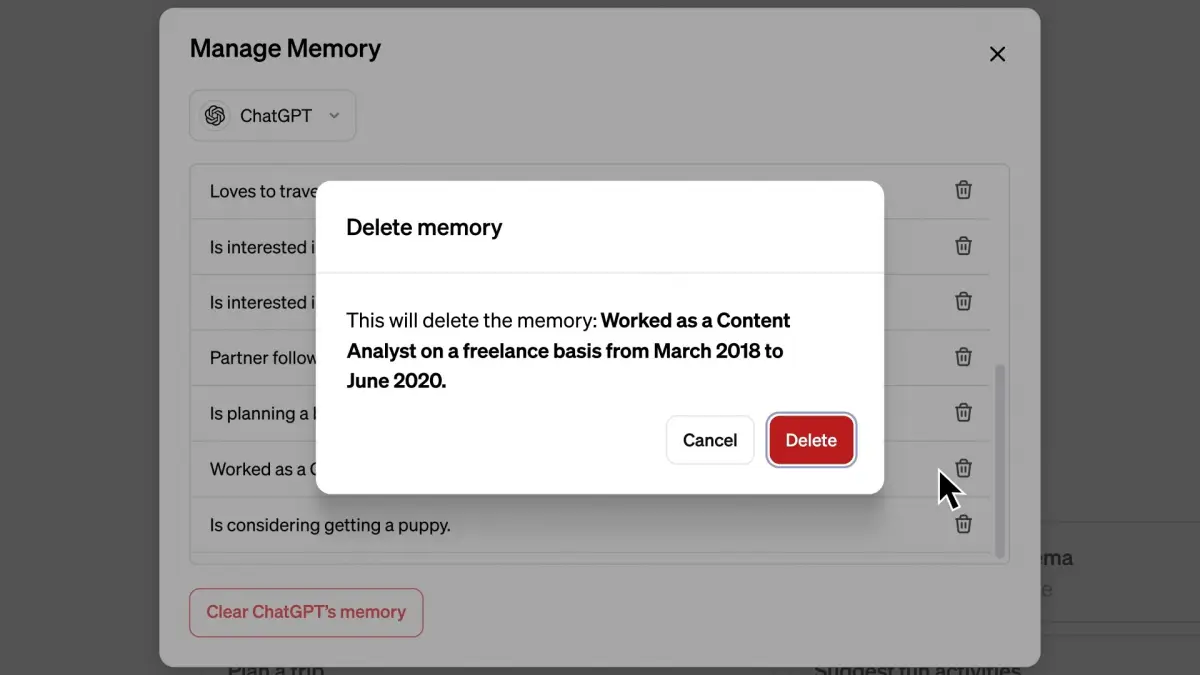
Task: Click the red Delete button
Action: 811,440
